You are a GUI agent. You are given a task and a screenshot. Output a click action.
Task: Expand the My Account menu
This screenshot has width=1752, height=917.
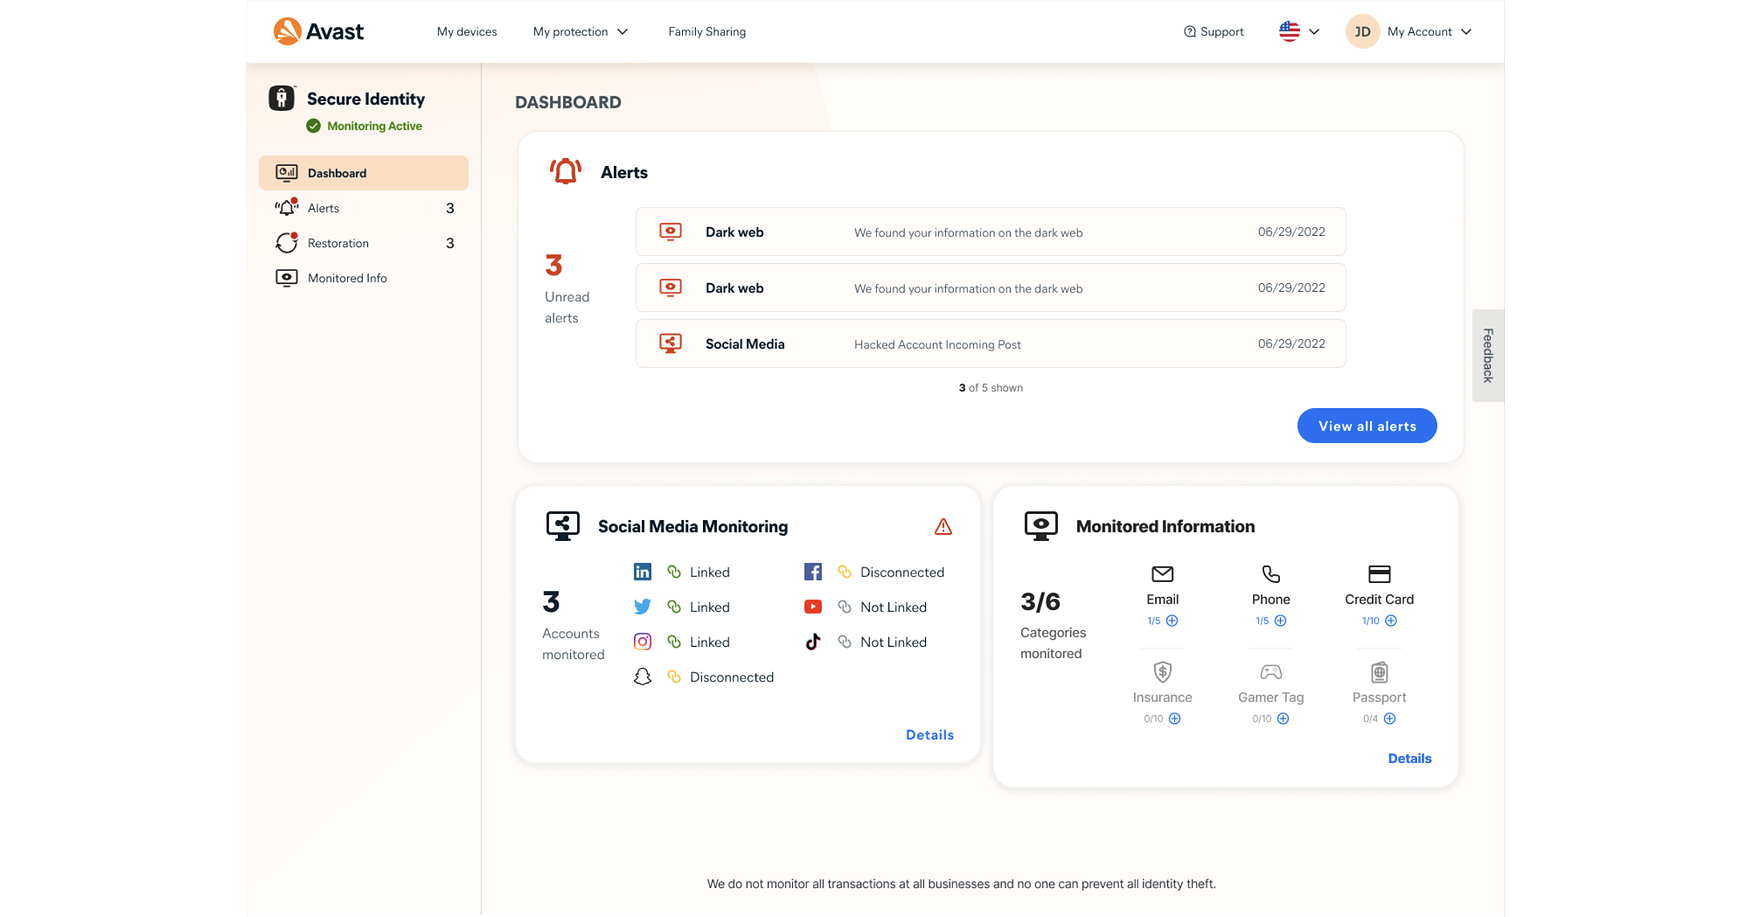pyautogui.click(x=1430, y=32)
